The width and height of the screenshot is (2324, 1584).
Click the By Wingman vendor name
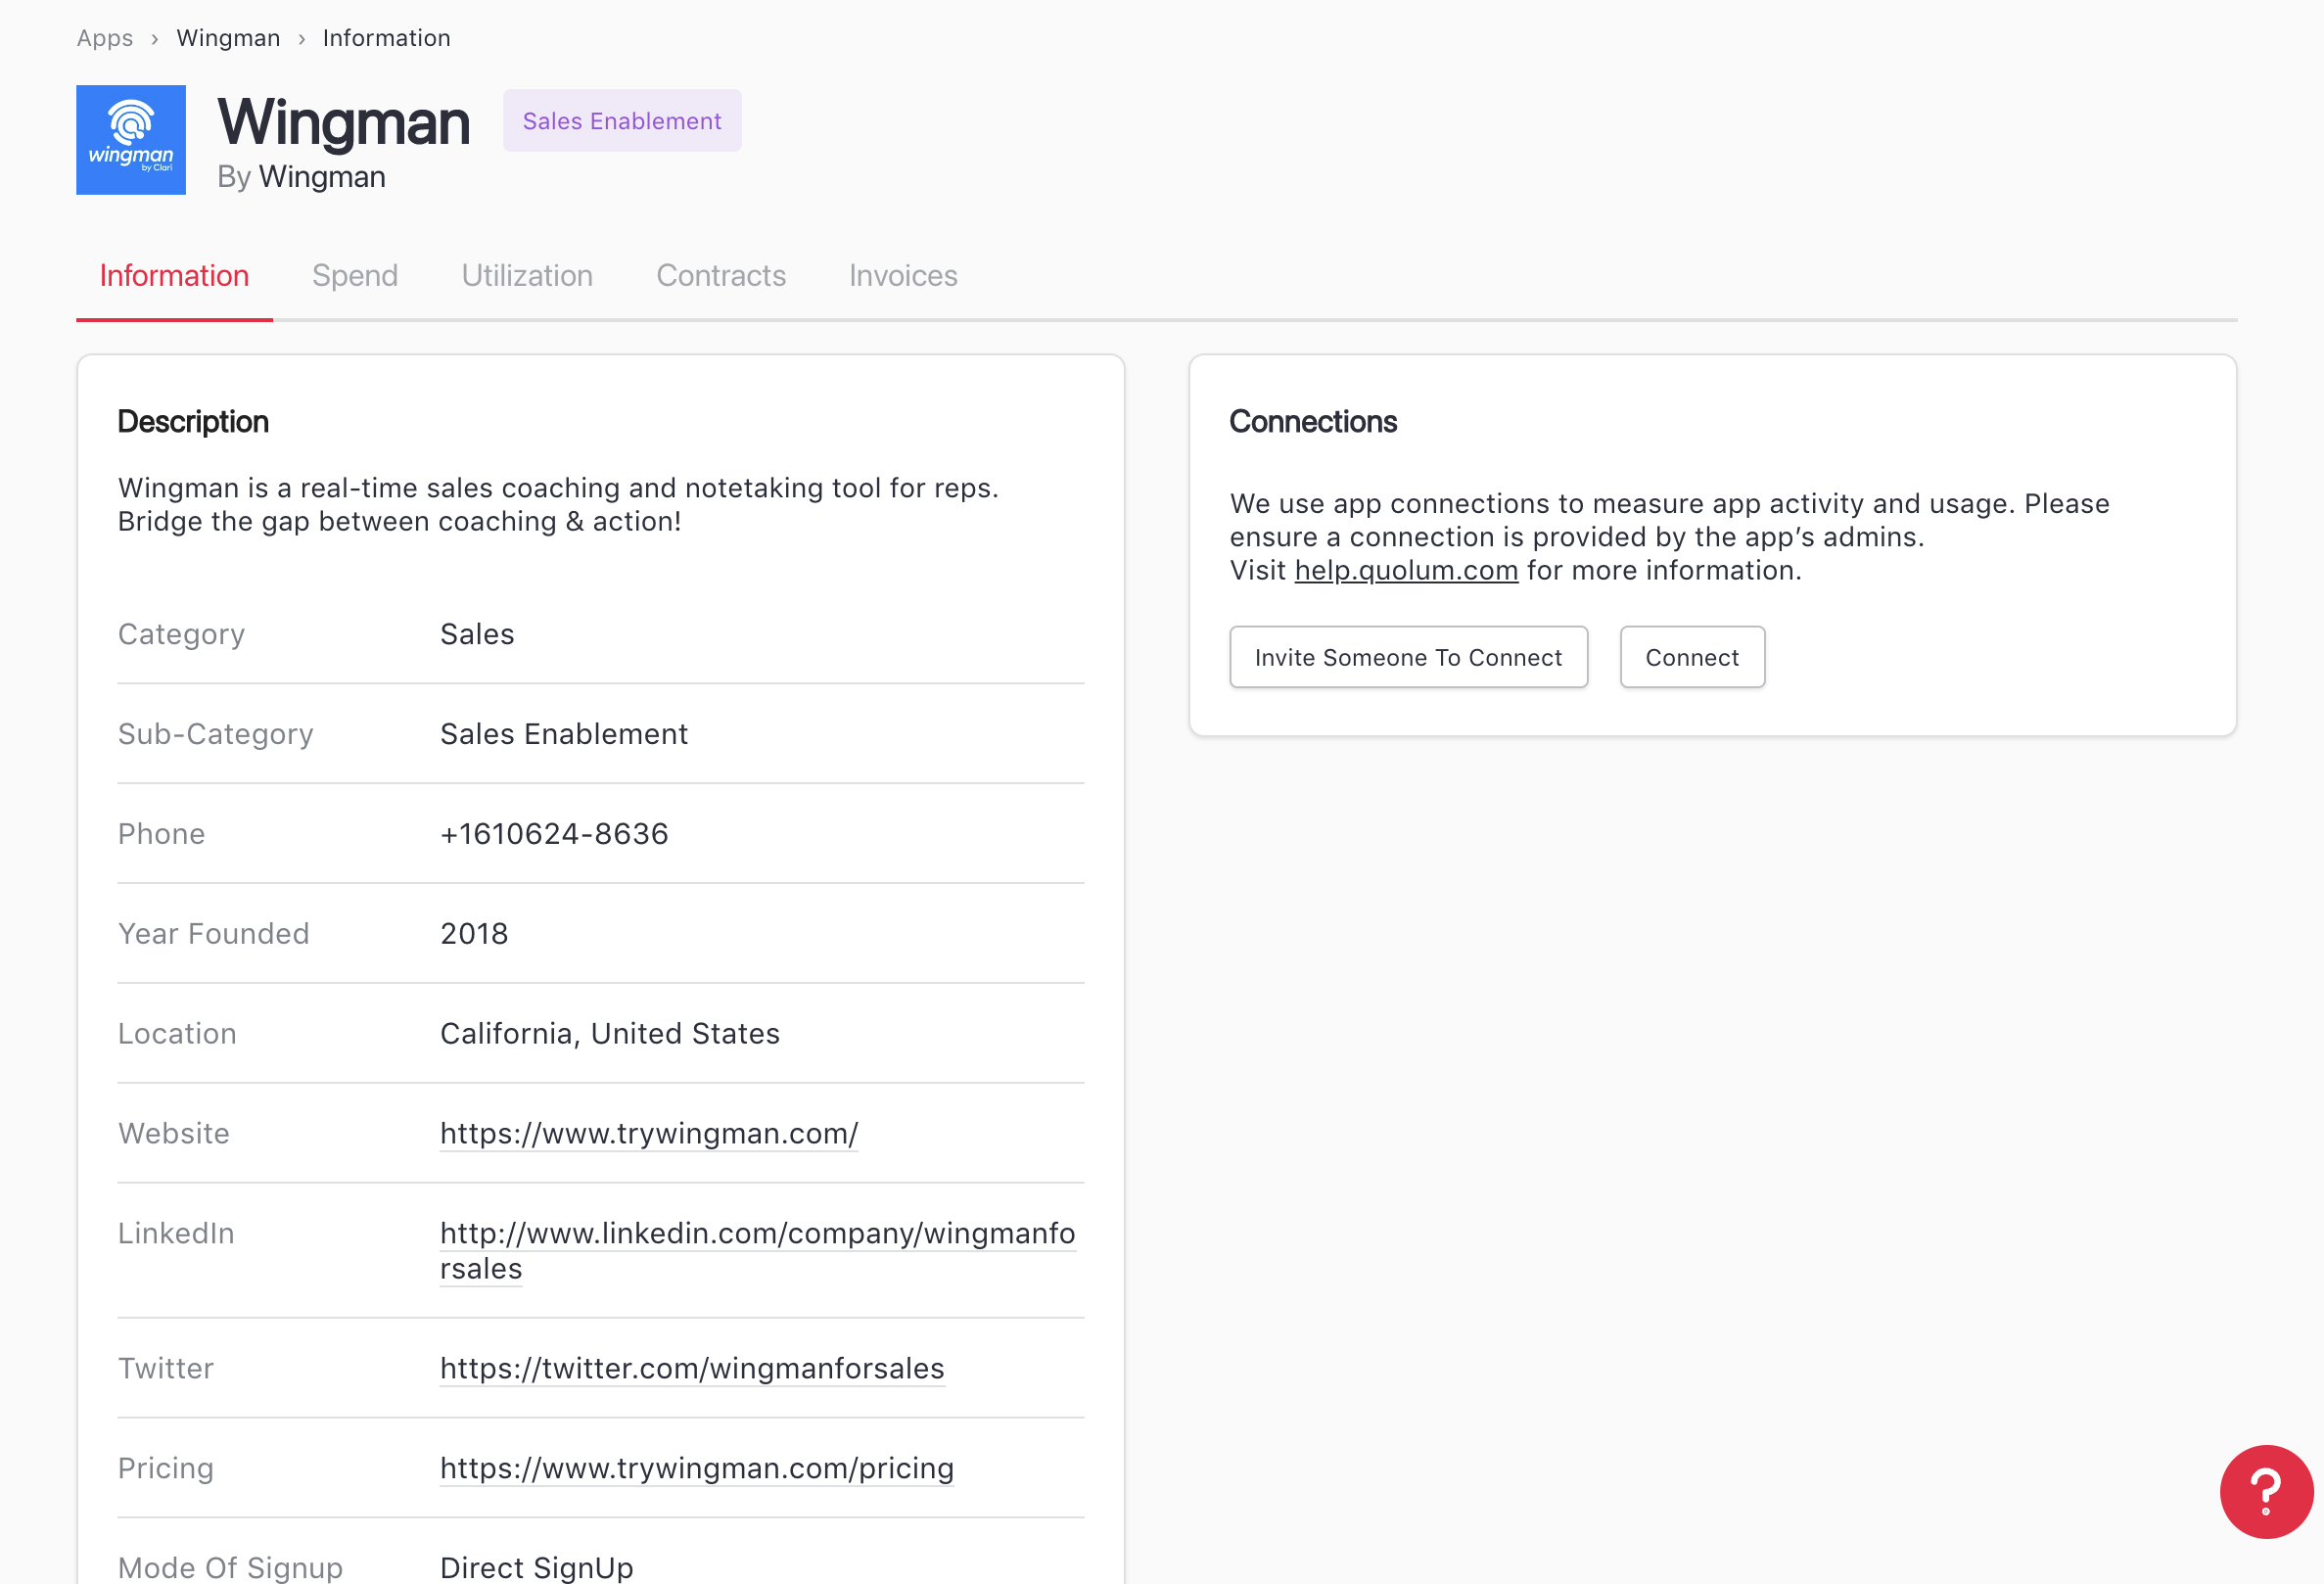[x=321, y=177]
